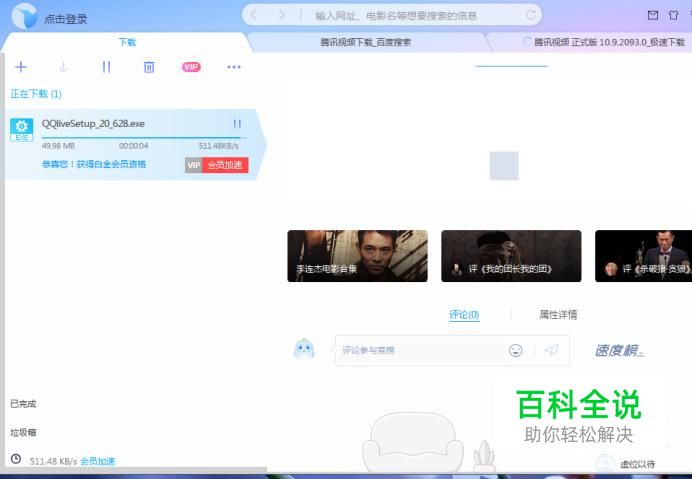Click the start download arrow icon

click(63, 67)
